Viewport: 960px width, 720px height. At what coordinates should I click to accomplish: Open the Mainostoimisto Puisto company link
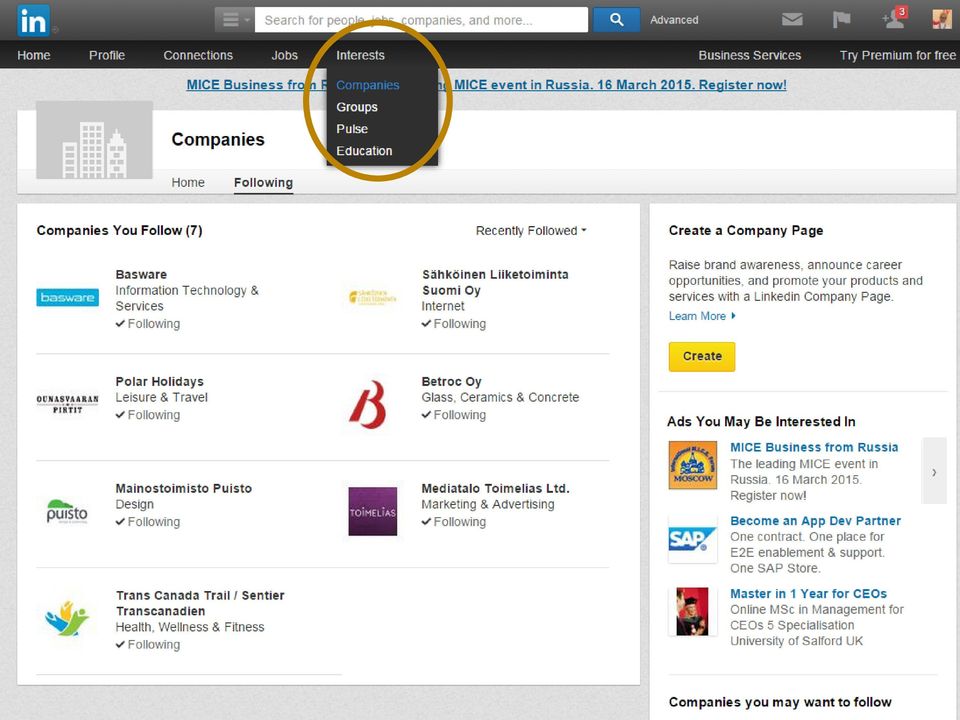[x=183, y=489]
